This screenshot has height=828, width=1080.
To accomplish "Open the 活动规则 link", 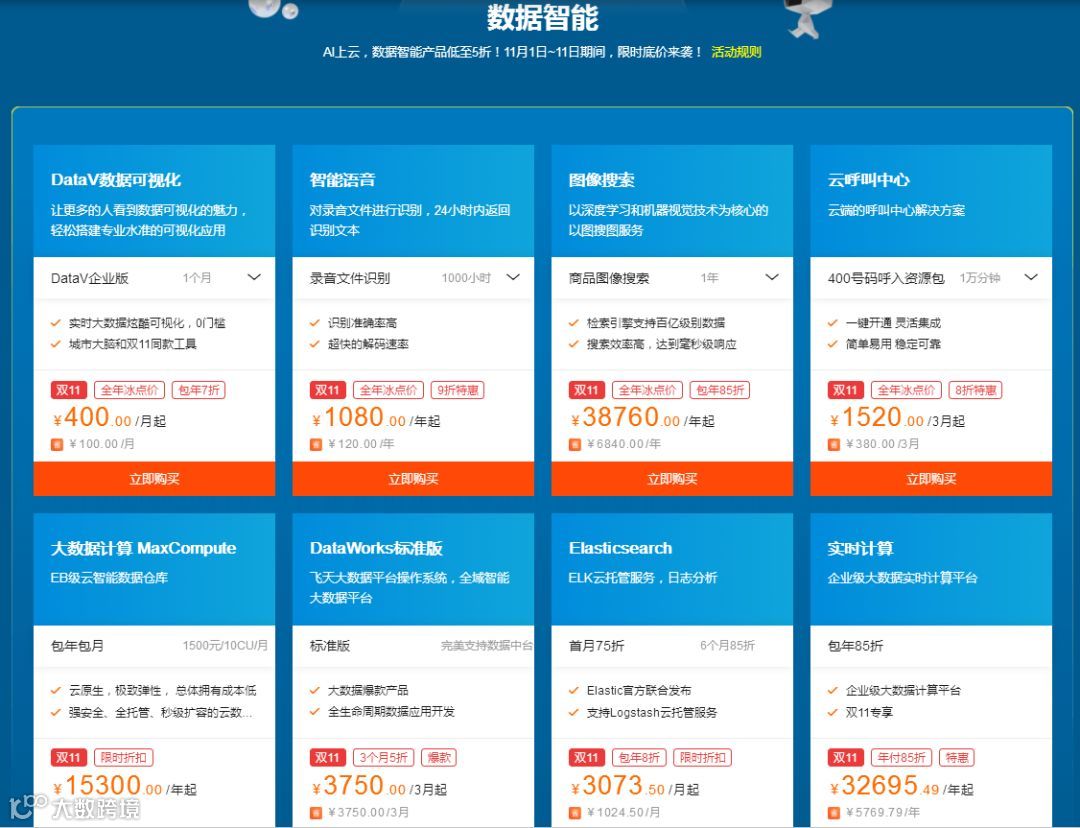I will 736,52.
